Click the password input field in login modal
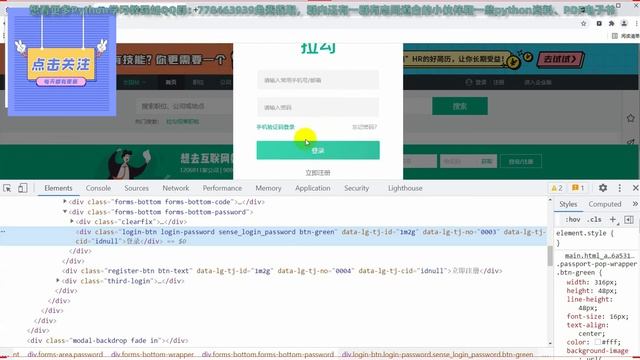The width and height of the screenshot is (640, 360). pos(318,107)
